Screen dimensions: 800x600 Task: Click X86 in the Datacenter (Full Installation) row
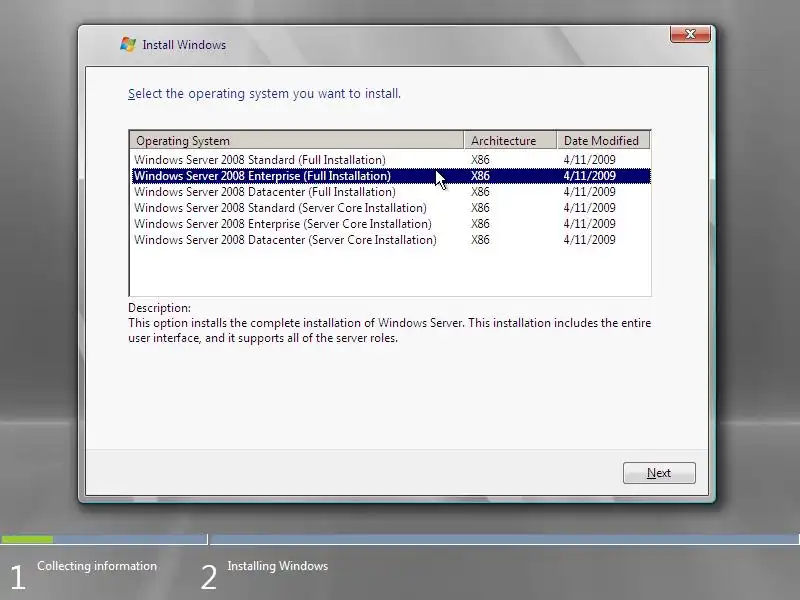[x=480, y=192]
